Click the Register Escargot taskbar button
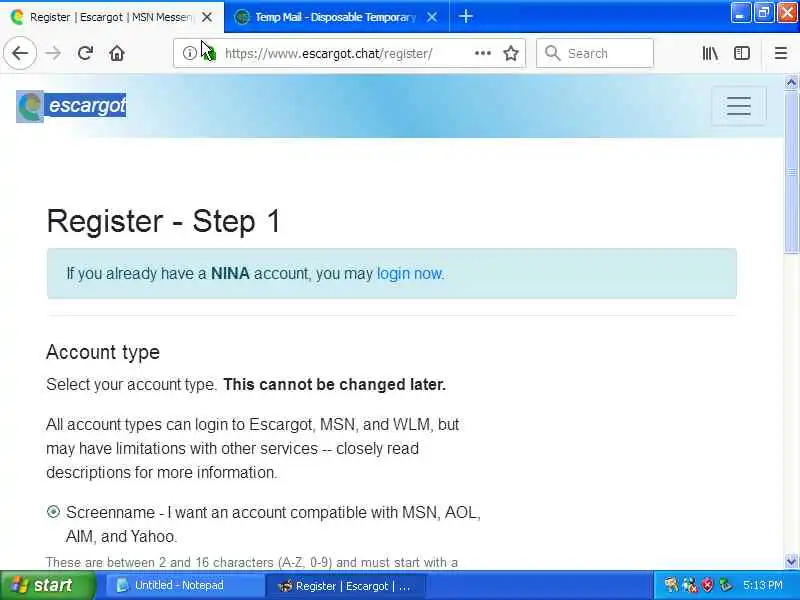This screenshot has height=600, width=800. (345, 586)
